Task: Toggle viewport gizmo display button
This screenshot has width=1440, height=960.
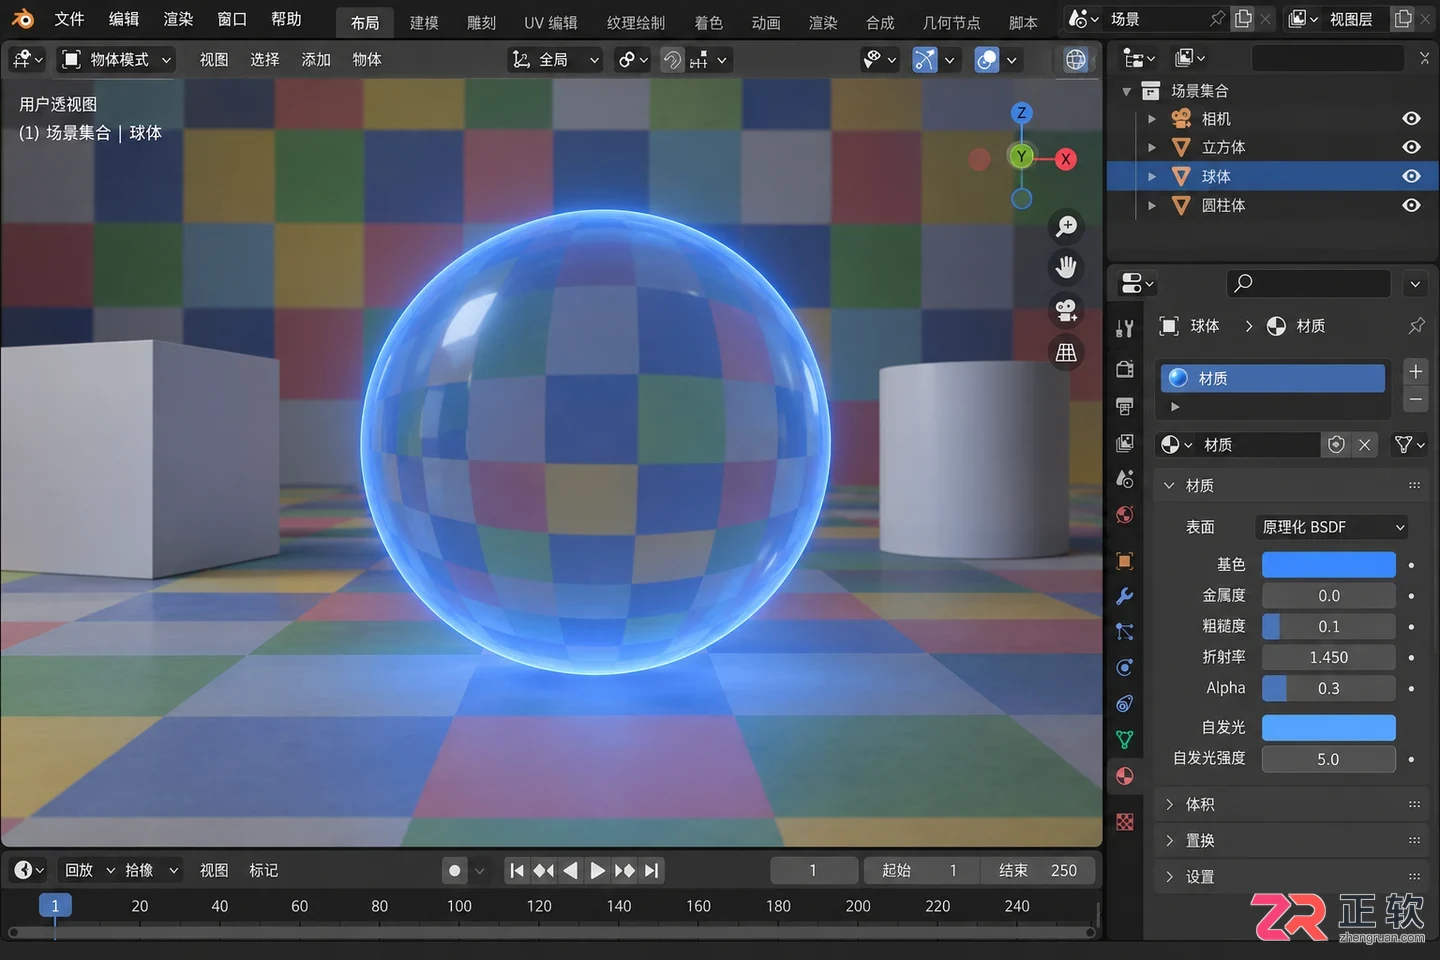Action: [925, 60]
